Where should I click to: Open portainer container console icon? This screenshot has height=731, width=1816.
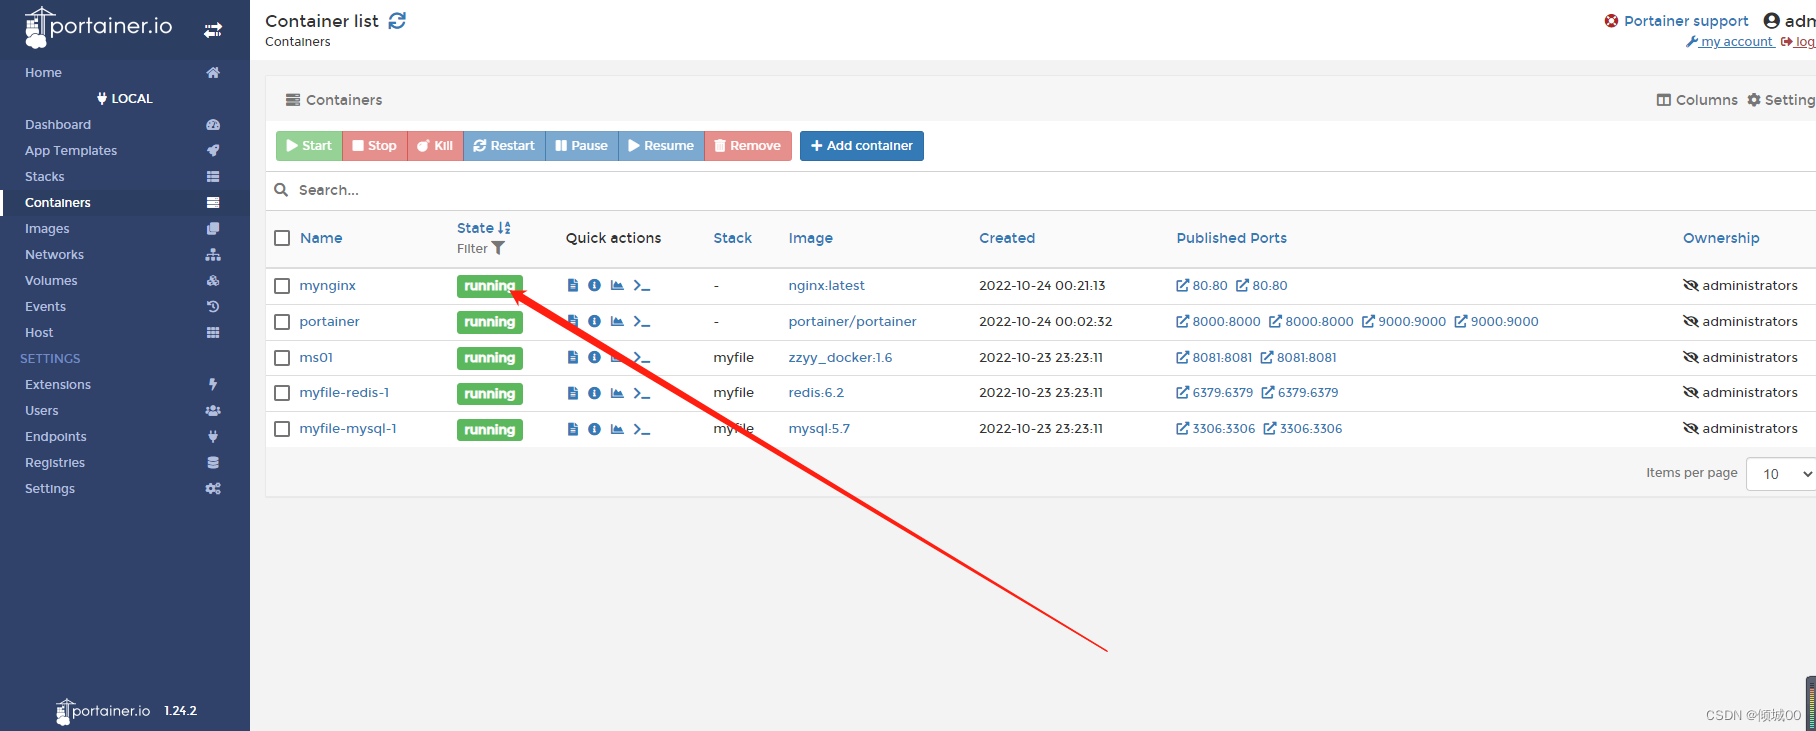(642, 322)
